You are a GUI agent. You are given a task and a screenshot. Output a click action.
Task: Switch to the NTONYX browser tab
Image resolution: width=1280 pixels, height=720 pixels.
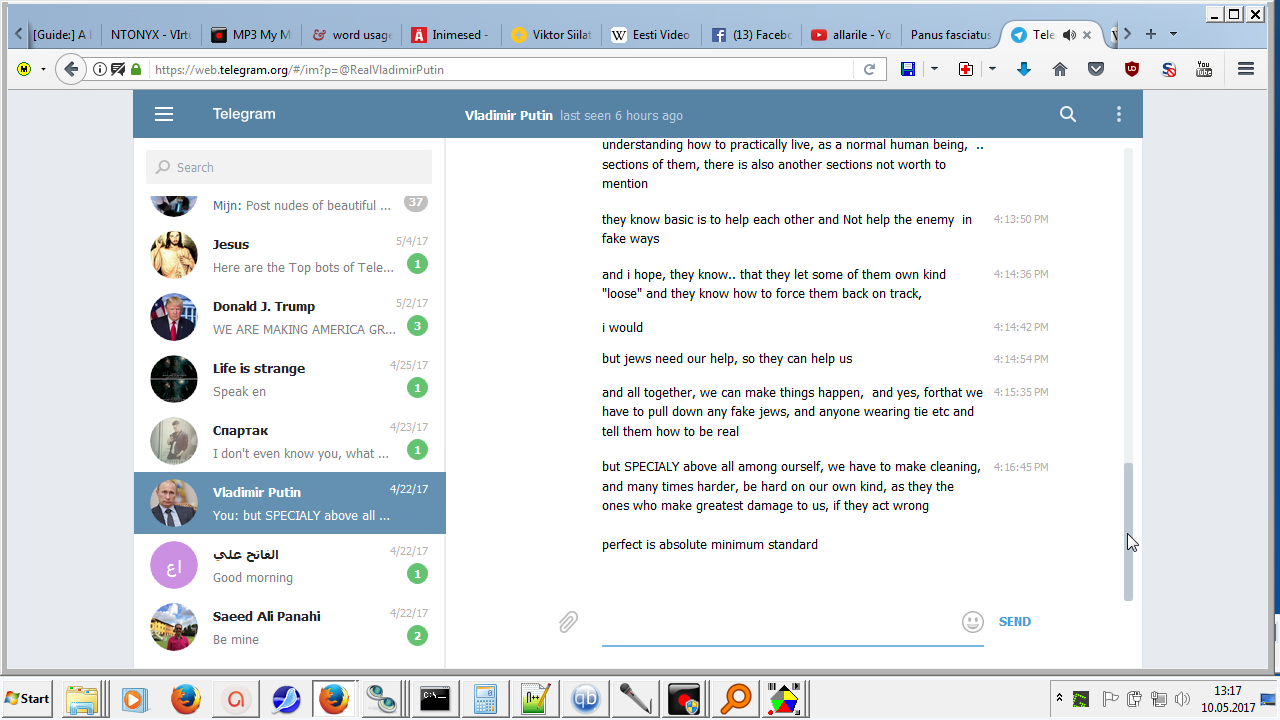[x=150, y=35]
